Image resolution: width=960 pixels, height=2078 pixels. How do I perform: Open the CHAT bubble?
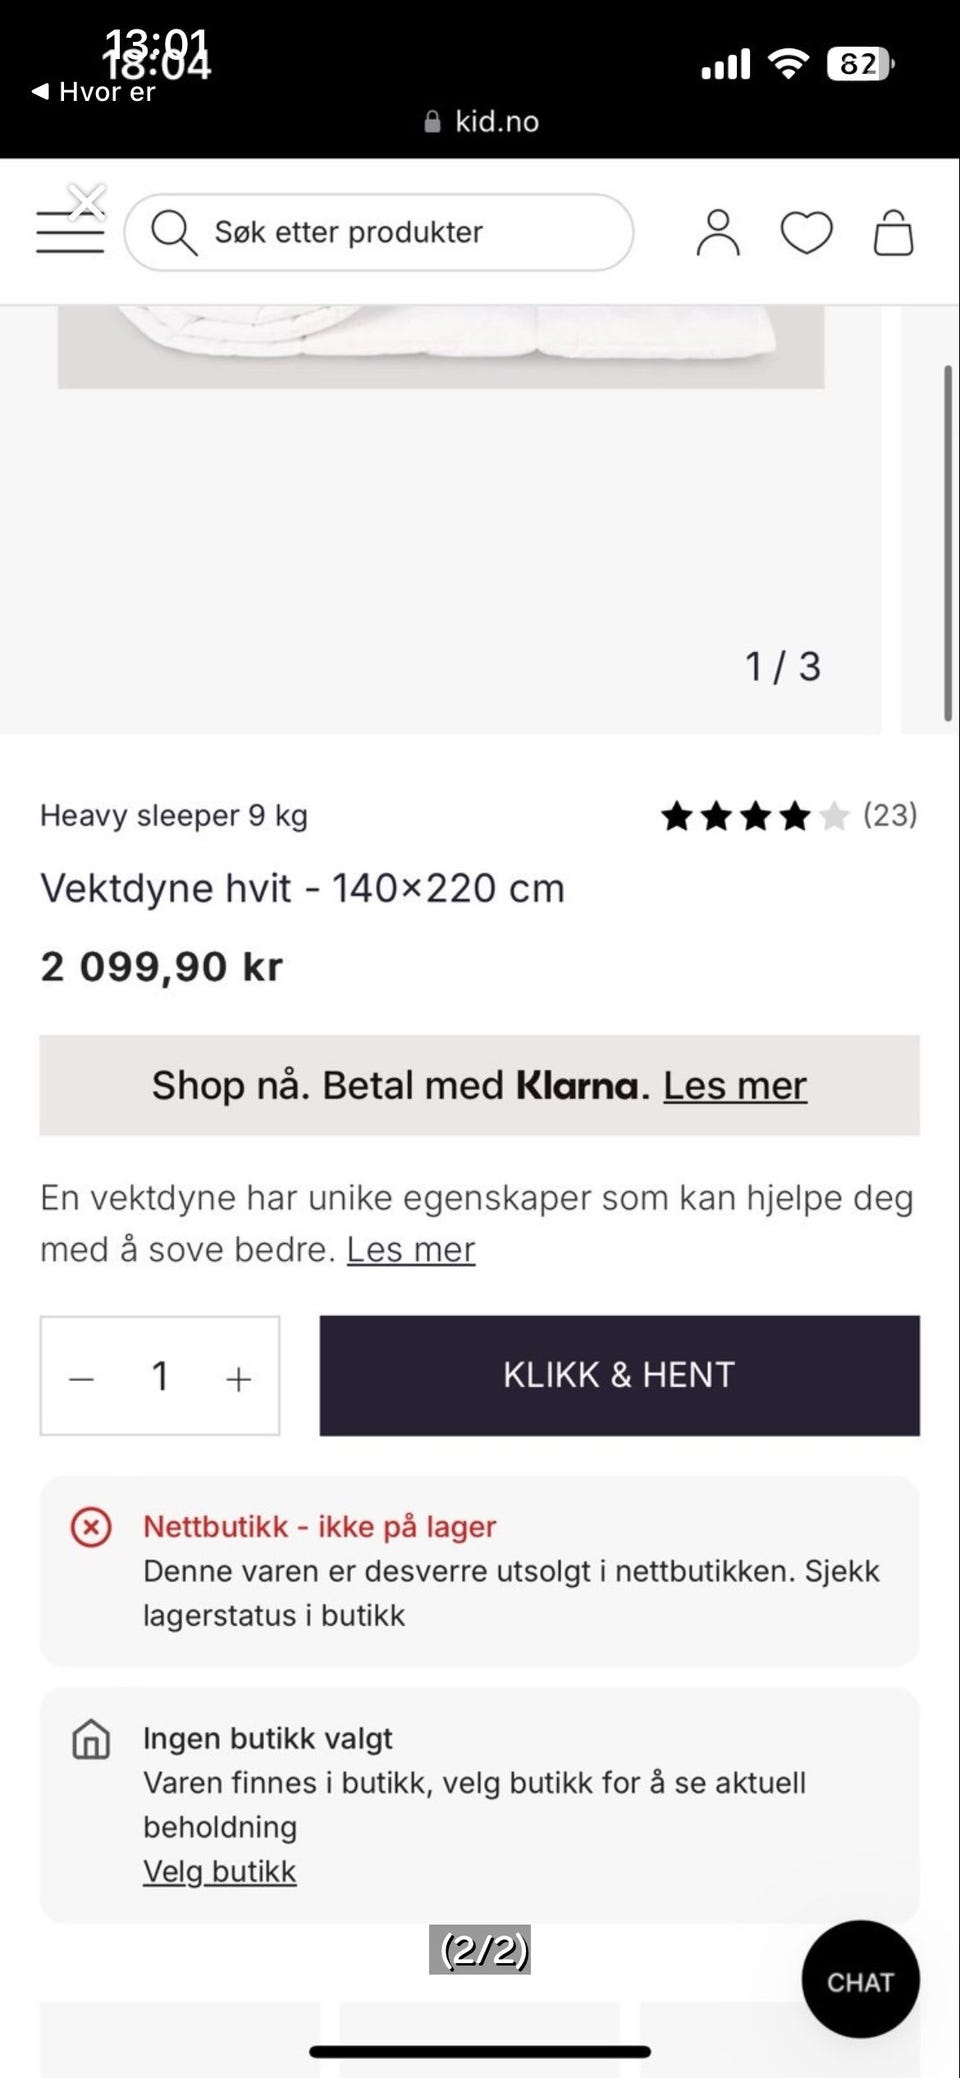[x=861, y=1979]
